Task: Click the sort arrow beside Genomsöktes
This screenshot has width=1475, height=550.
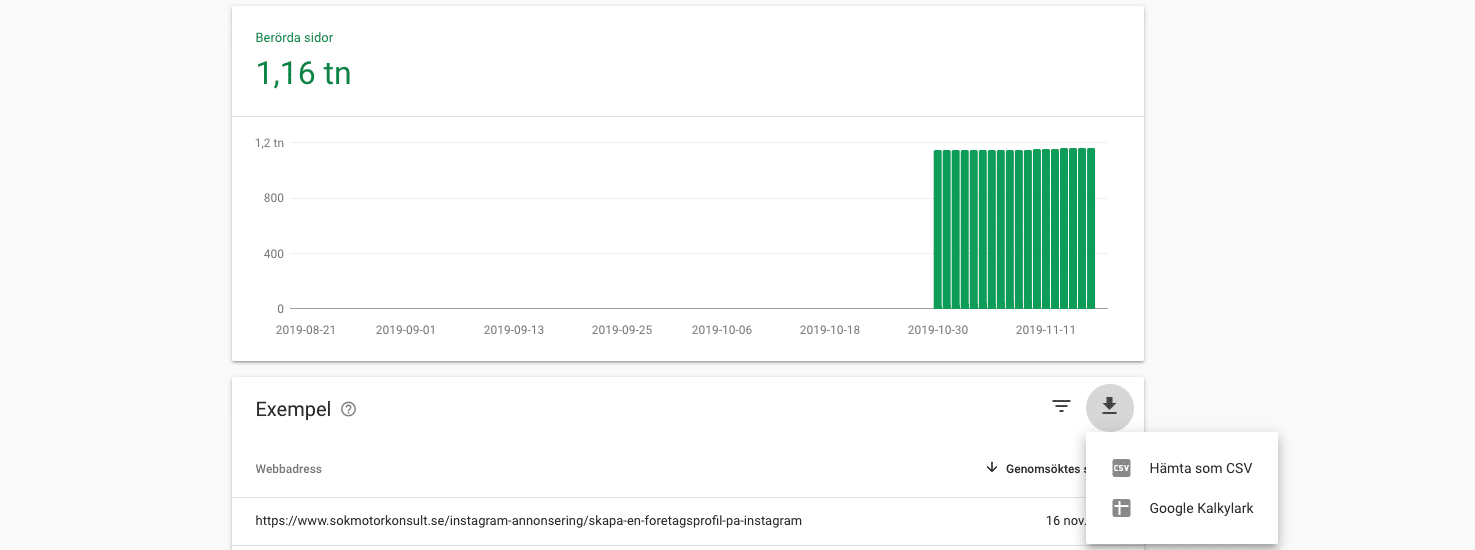Action: 992,467
